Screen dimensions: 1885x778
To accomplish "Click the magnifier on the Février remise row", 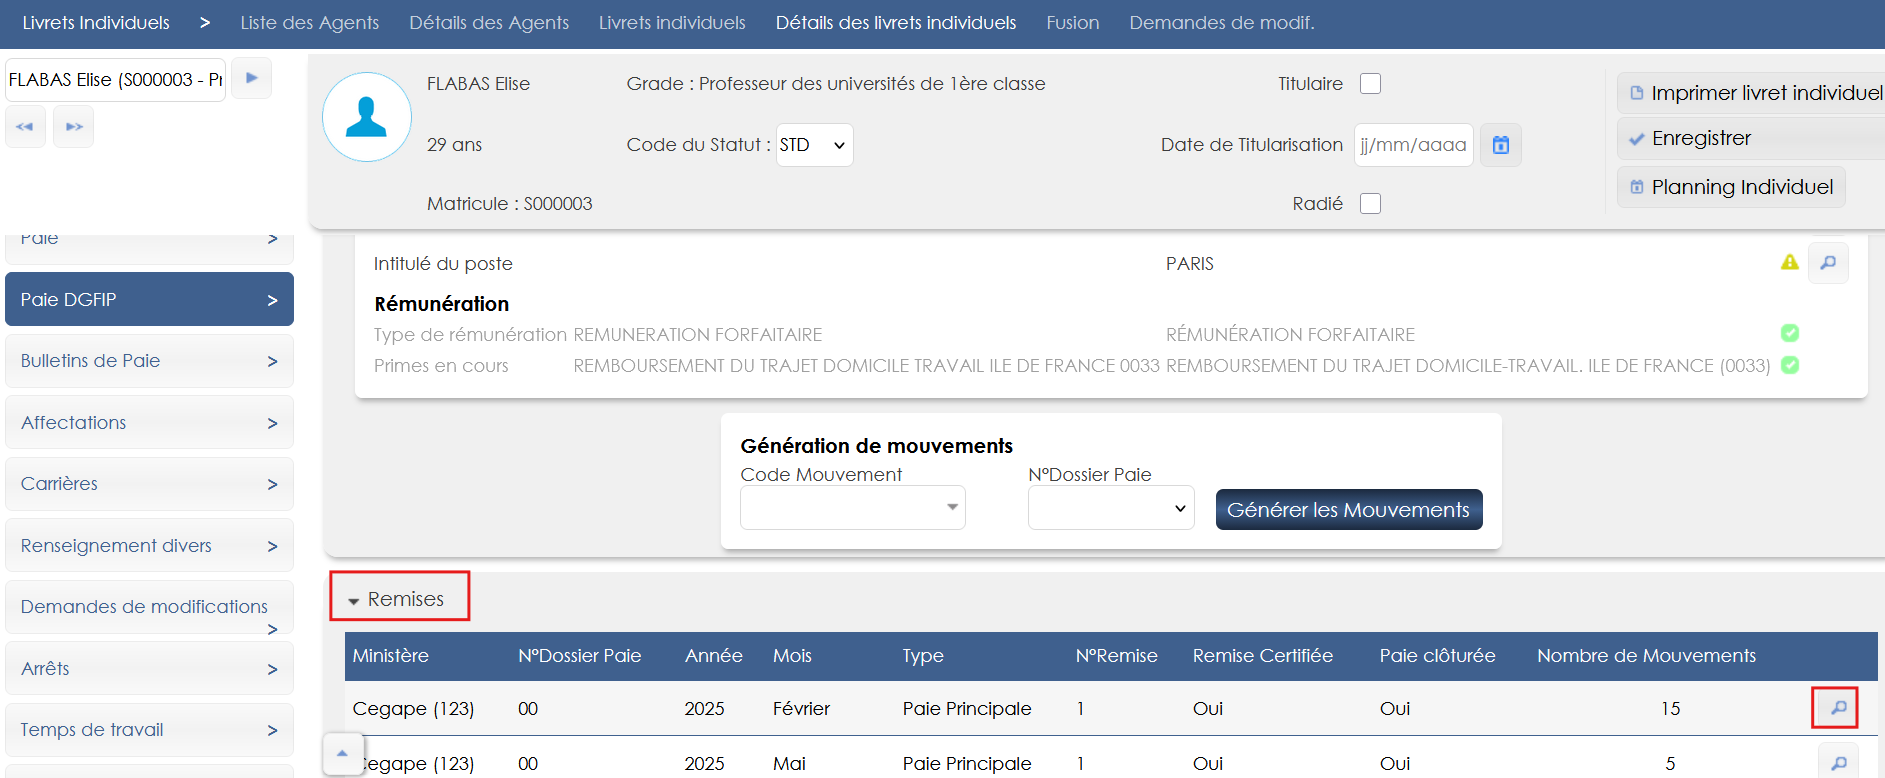I will [x=1837, y=708].
